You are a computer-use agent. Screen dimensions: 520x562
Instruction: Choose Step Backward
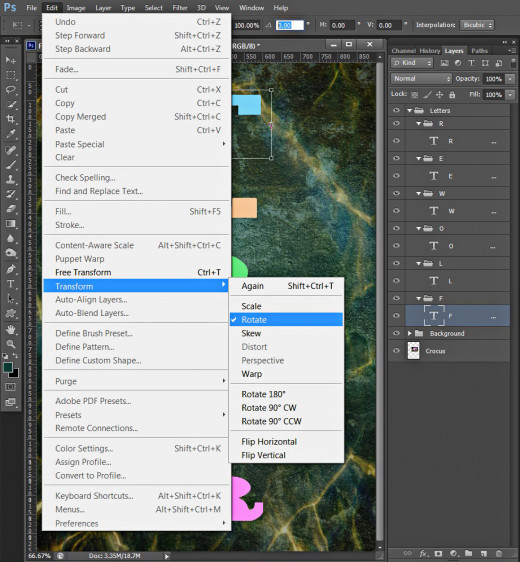[x=136, y=49]
